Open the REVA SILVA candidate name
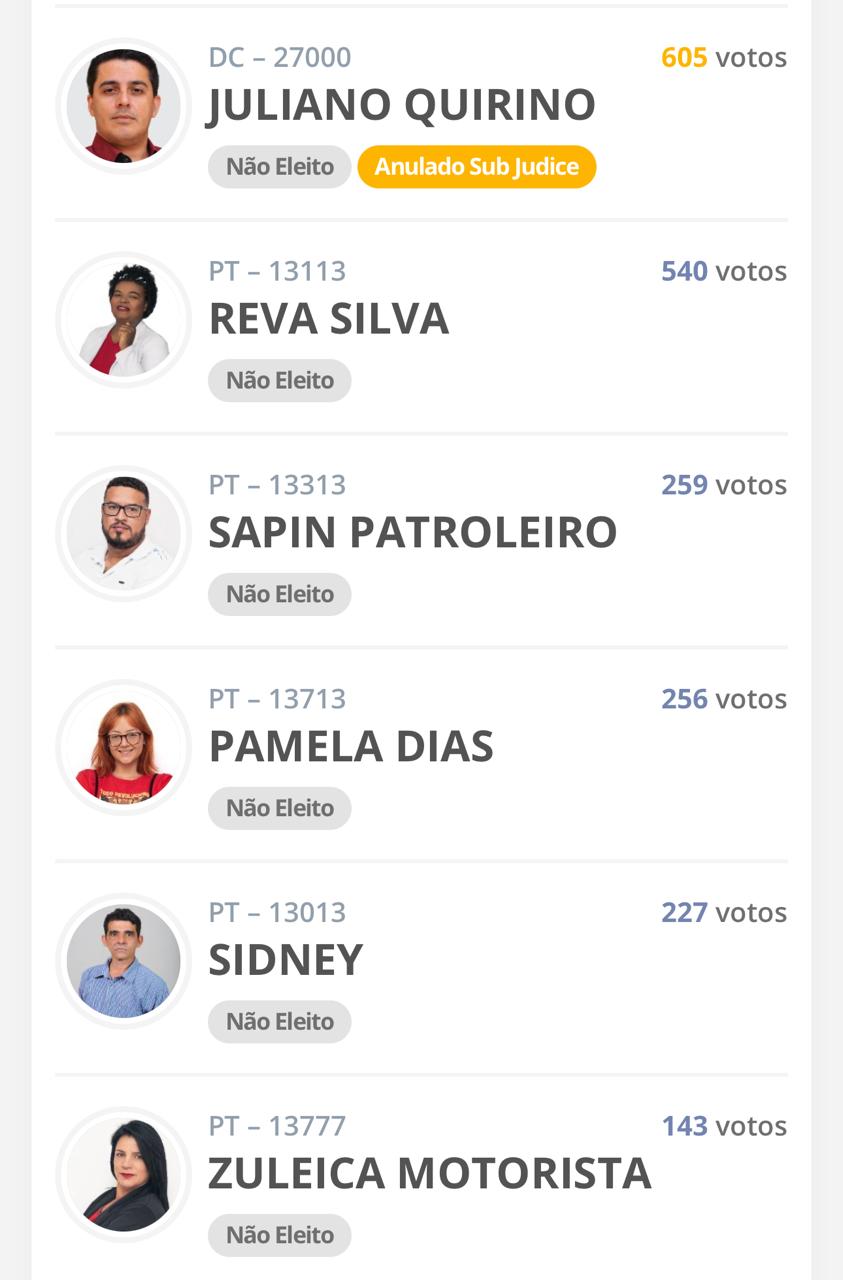 pyautogui.click(x=329, y=319)
